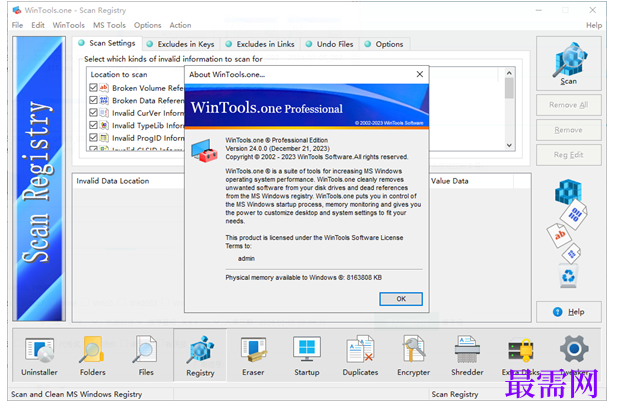
Task: Open the Options menu
Action: point(148,25)
